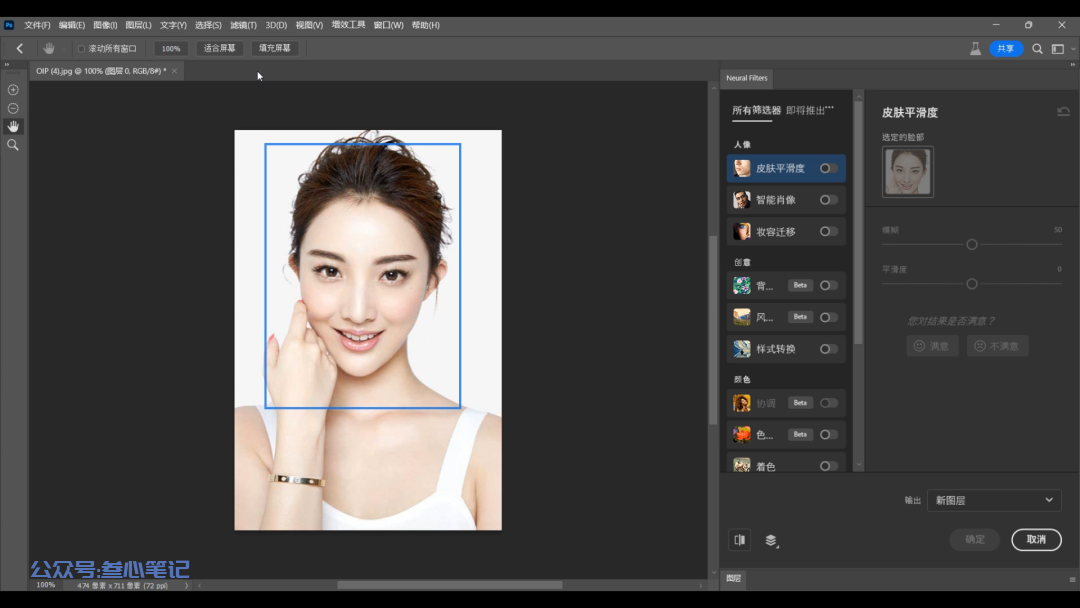The height and width of the screenshot is (608, 1080).
Task: Tick the 滚动所有窗口 checkbox
Action: [81, 49]
